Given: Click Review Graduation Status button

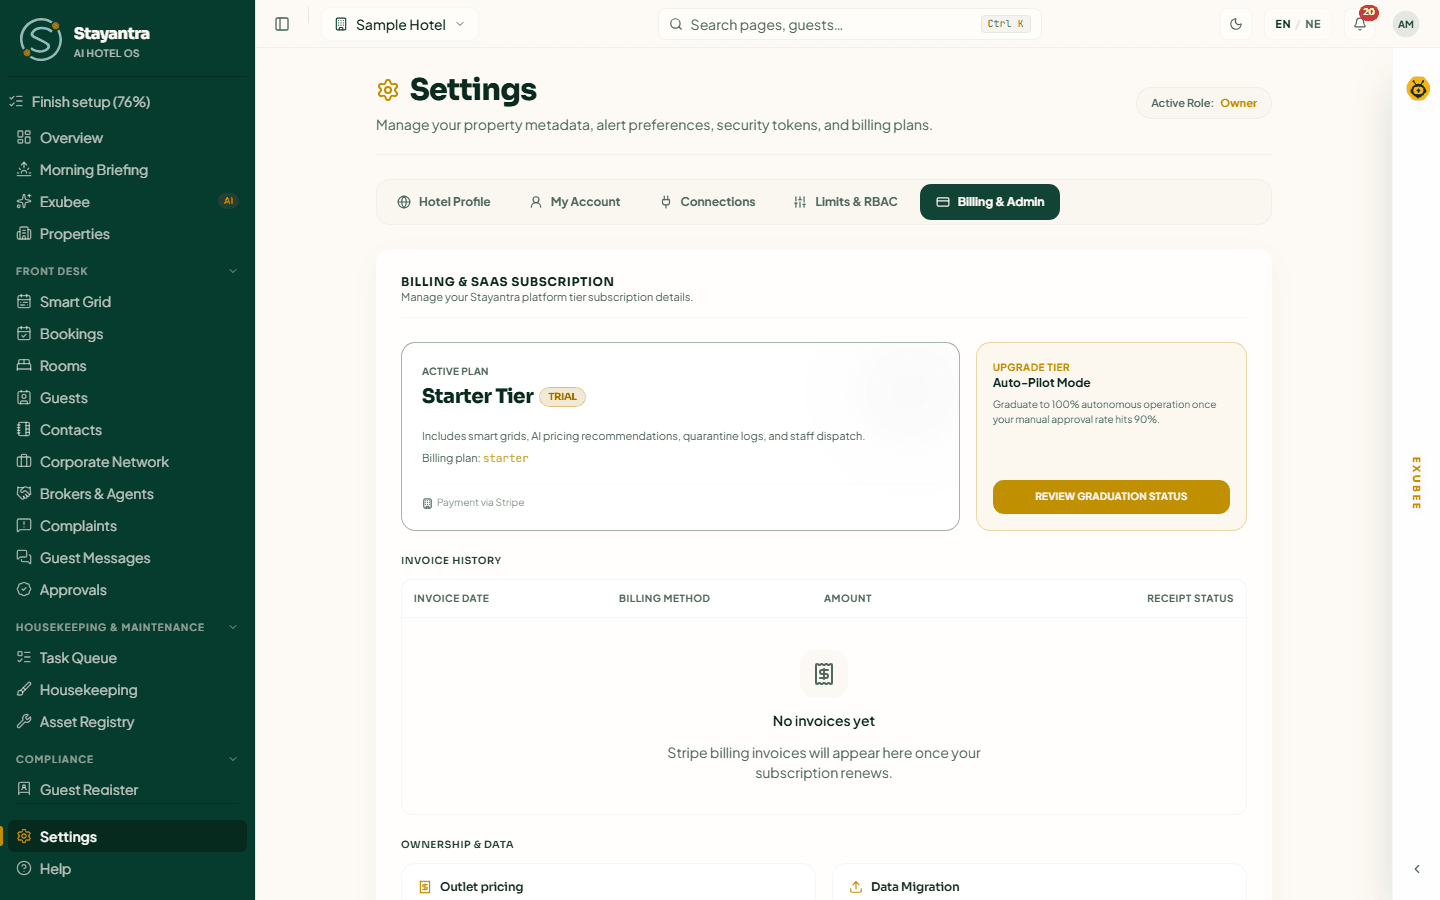Looking at the screenshot, I should click(1111, 497).
